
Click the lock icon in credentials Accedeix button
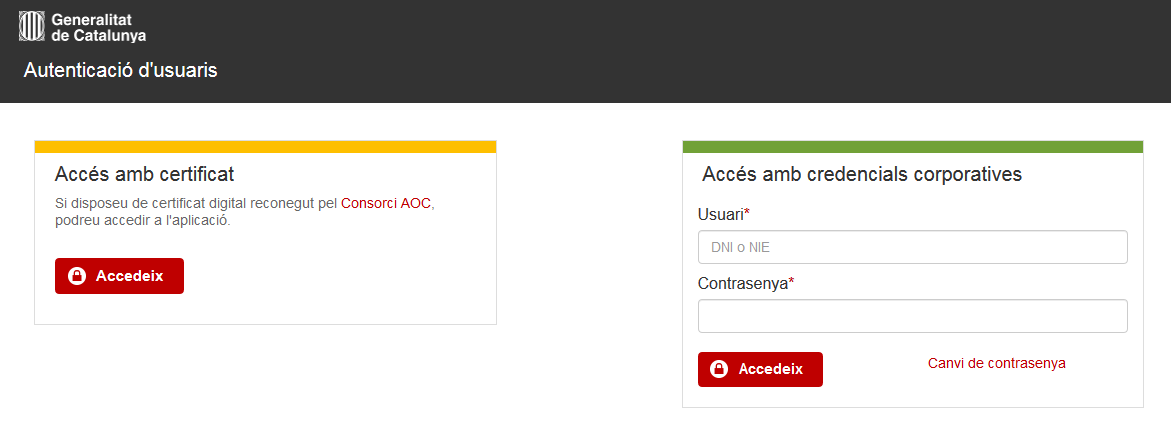[x=719, y=369]
